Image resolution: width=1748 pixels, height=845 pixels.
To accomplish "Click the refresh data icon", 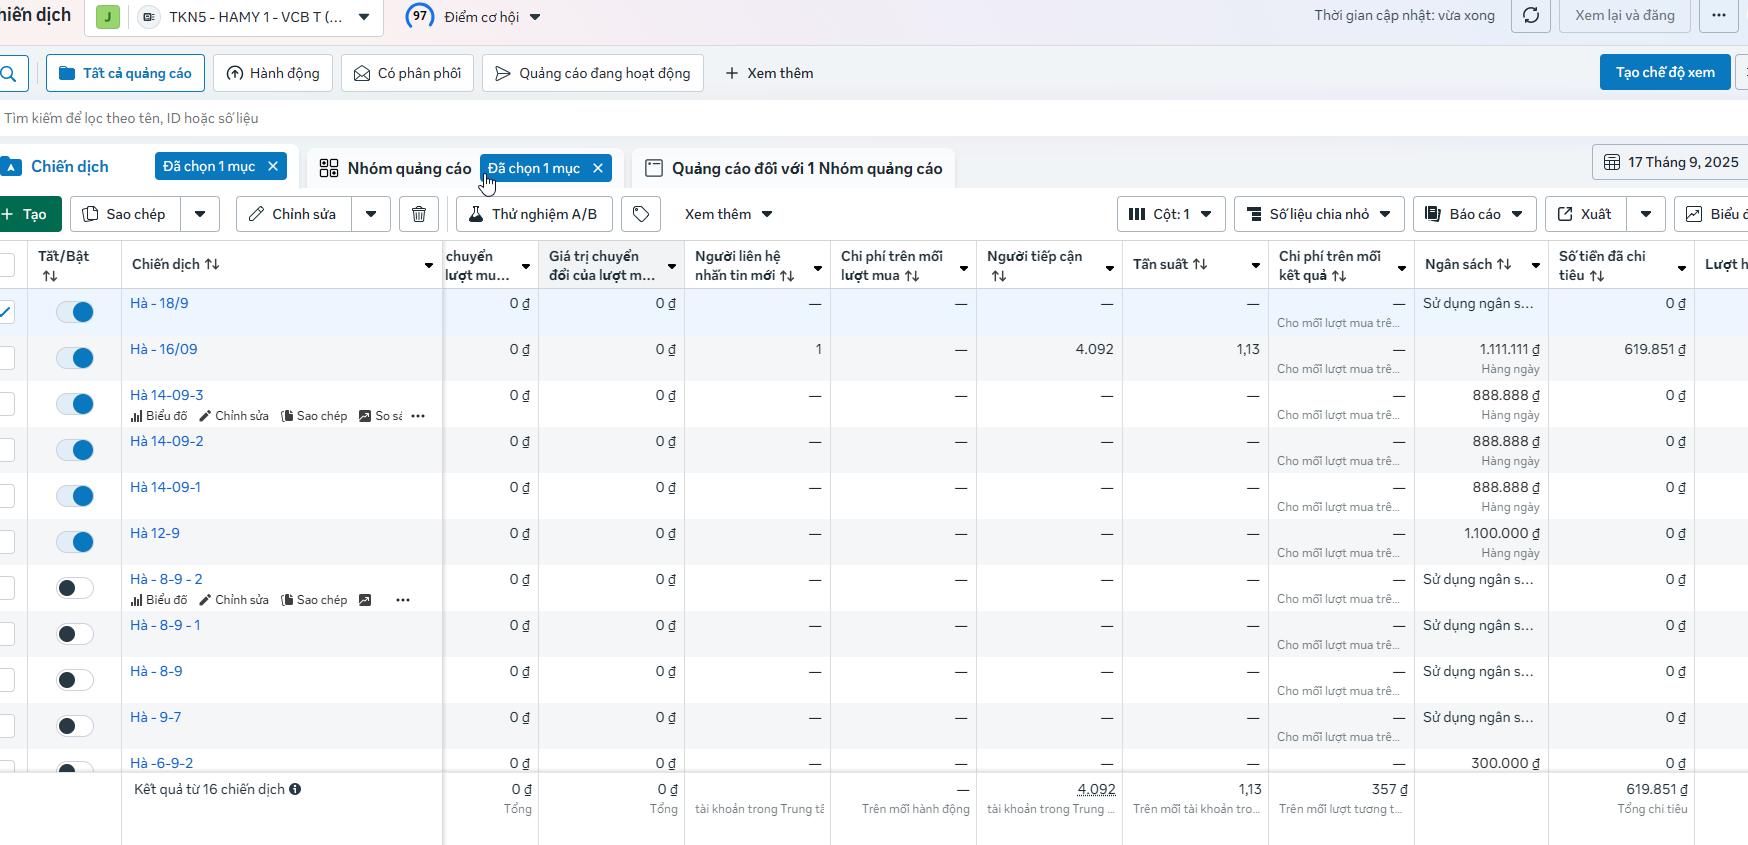I will (1531, 16).
